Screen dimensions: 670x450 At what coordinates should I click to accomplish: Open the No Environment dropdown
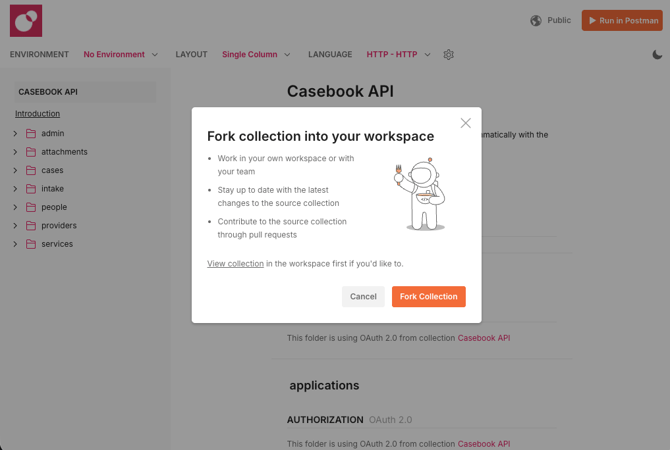coord(121,55)
